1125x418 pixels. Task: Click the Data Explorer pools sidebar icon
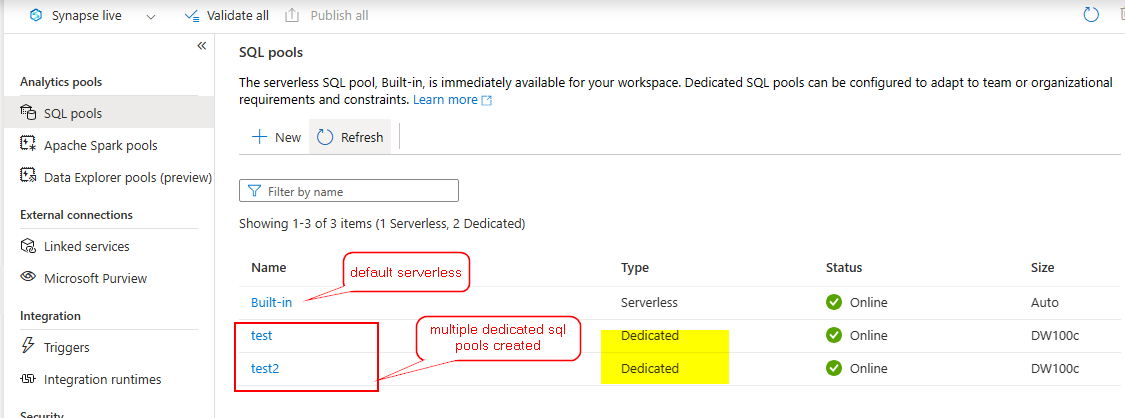click(x=28, y=176)
